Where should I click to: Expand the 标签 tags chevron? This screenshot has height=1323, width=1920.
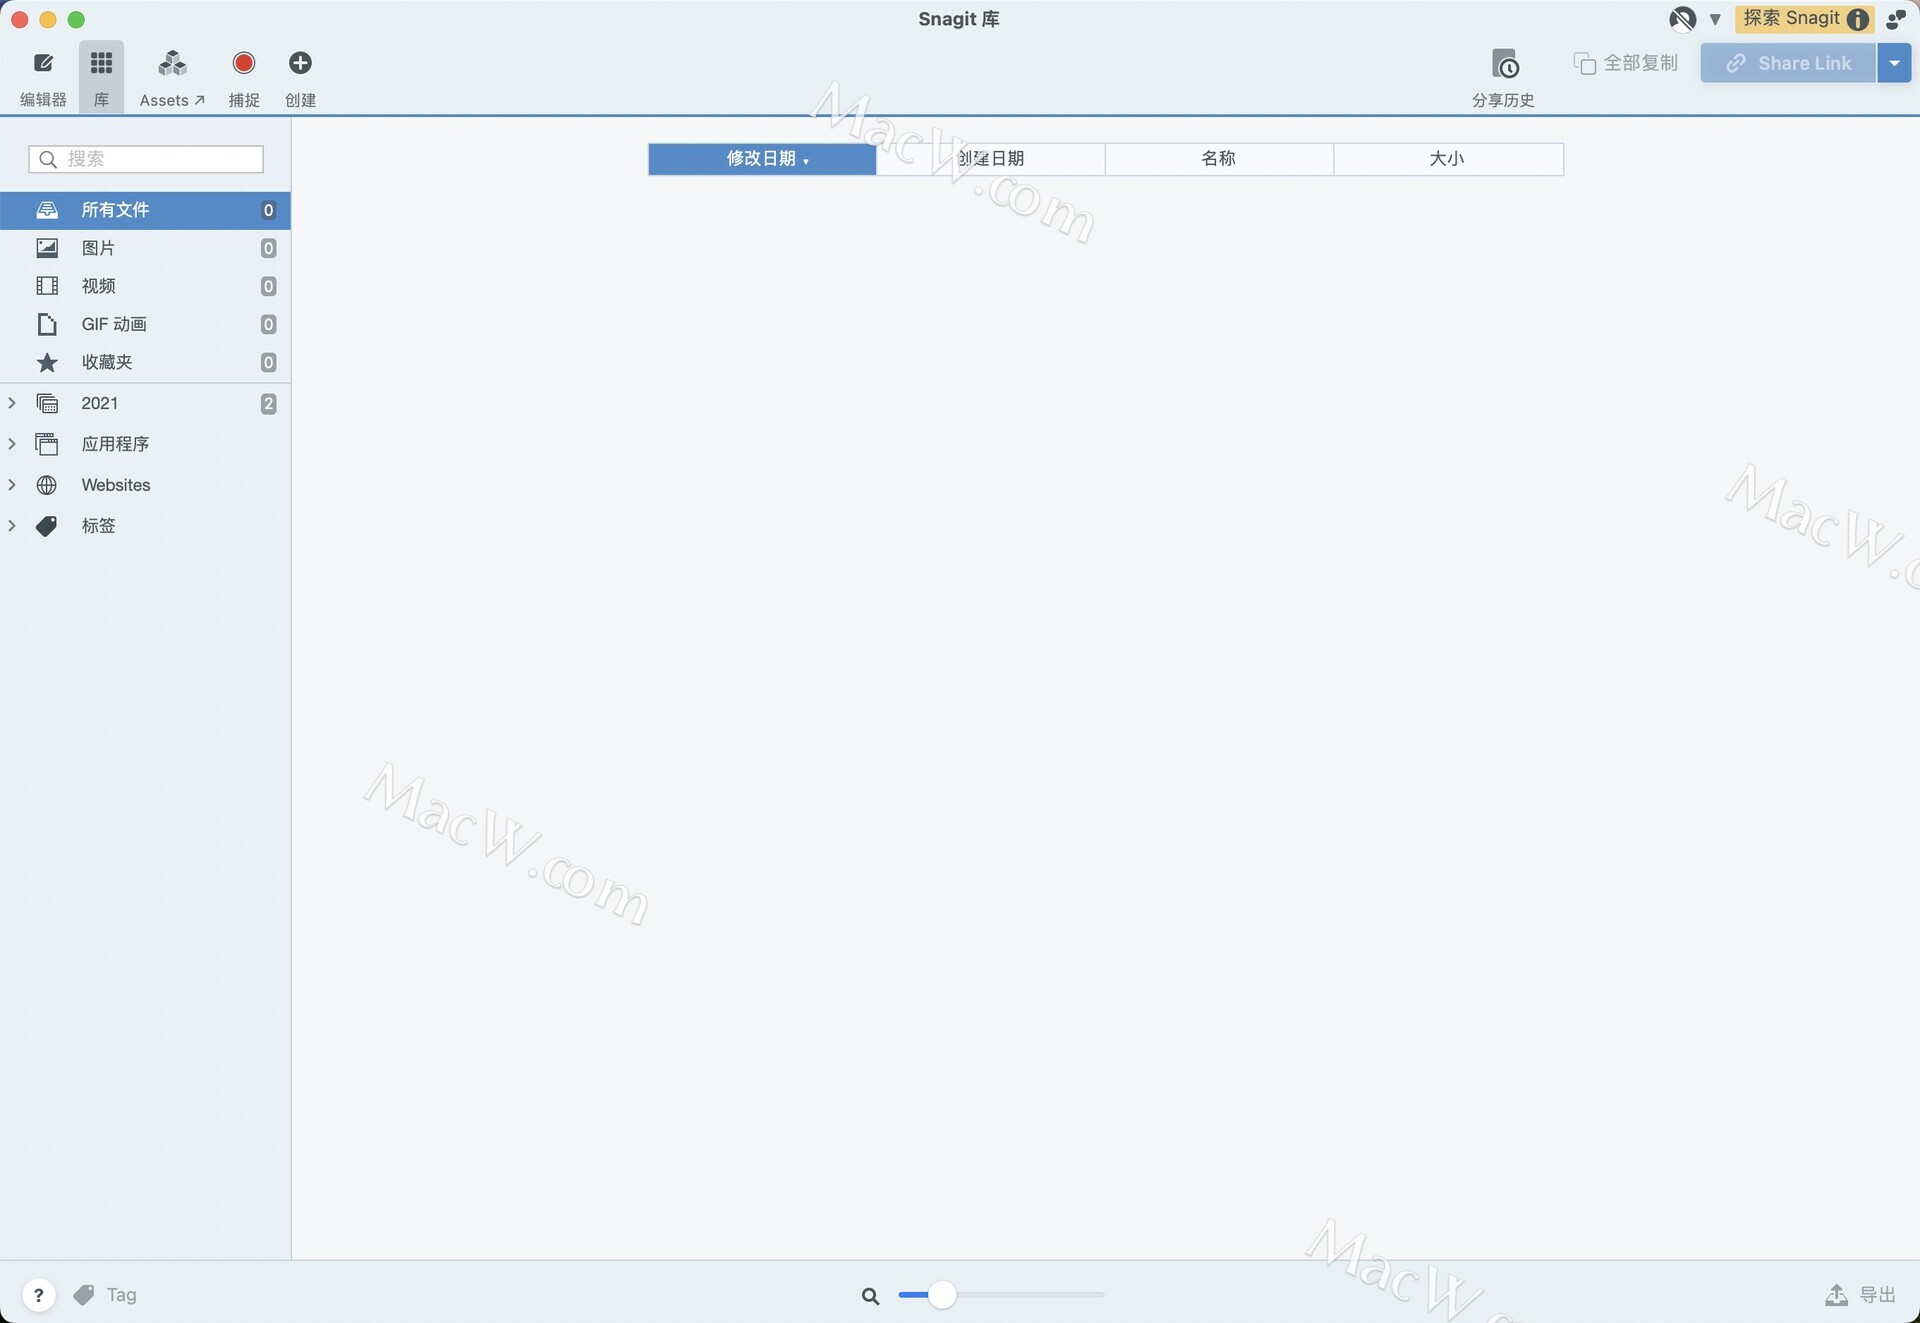[x=12, y=526]
